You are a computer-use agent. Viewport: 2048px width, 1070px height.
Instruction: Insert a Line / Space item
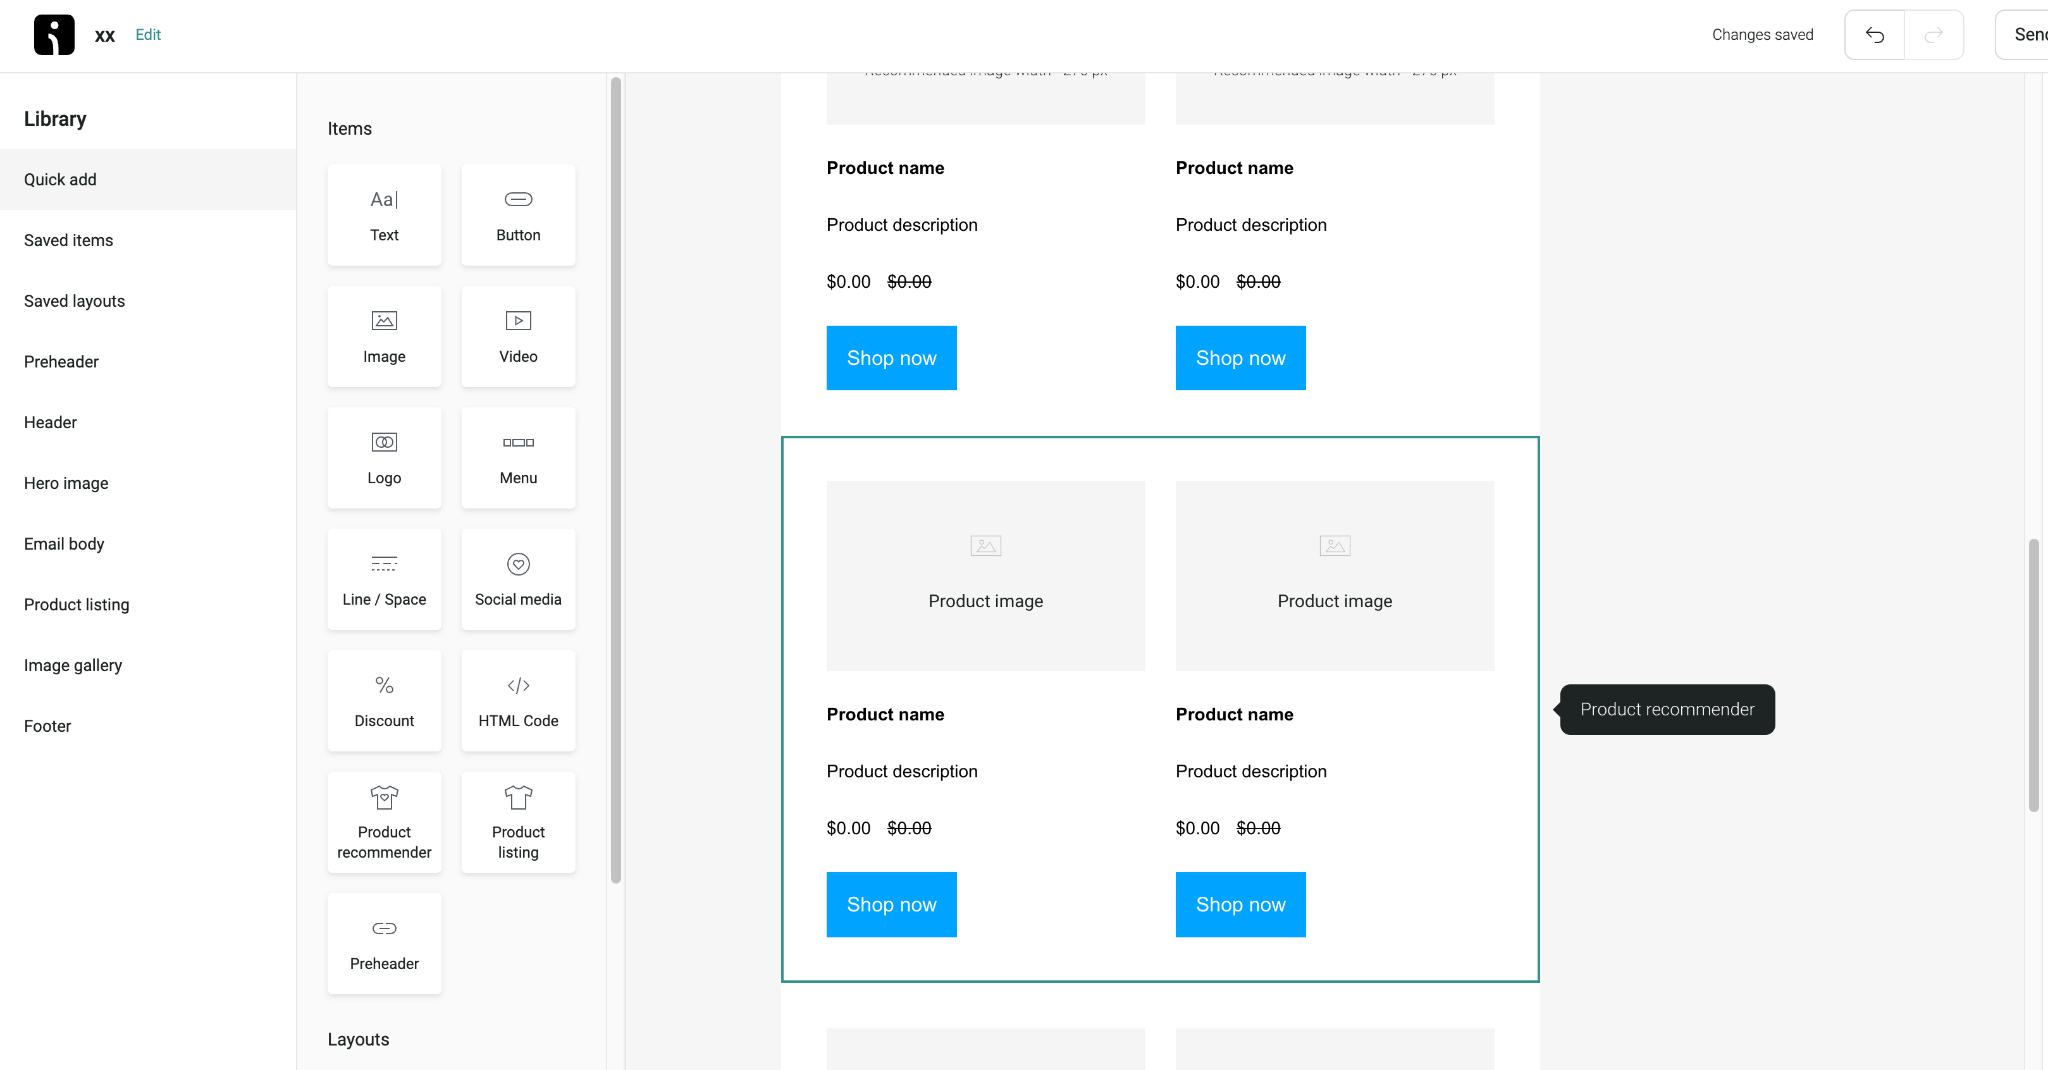tap(384, 579)
